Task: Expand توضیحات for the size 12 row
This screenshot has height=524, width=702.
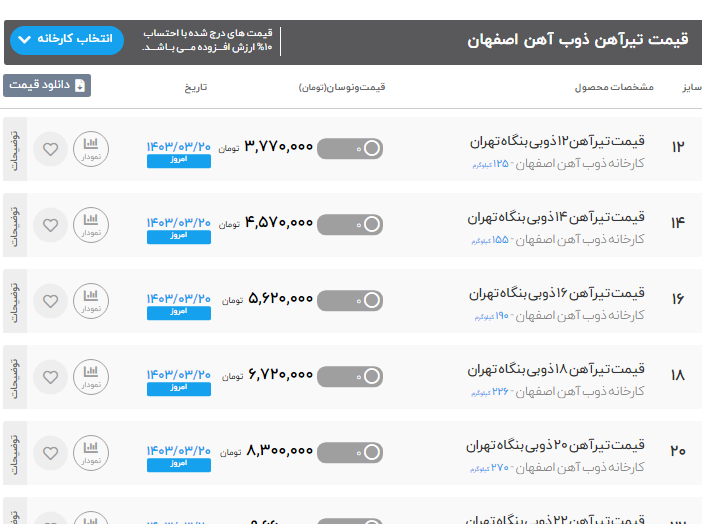Action: click(x=13, y=149)
